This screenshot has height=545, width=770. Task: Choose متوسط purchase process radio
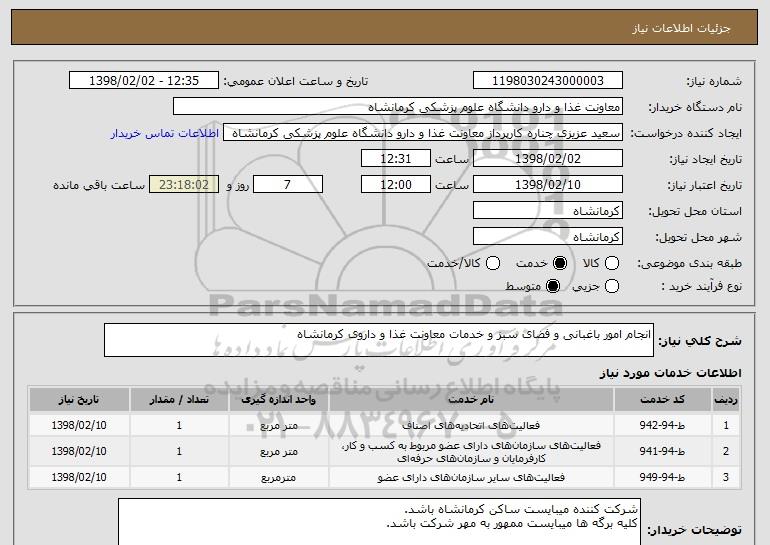pyautogui.click(x=553, y=286)
